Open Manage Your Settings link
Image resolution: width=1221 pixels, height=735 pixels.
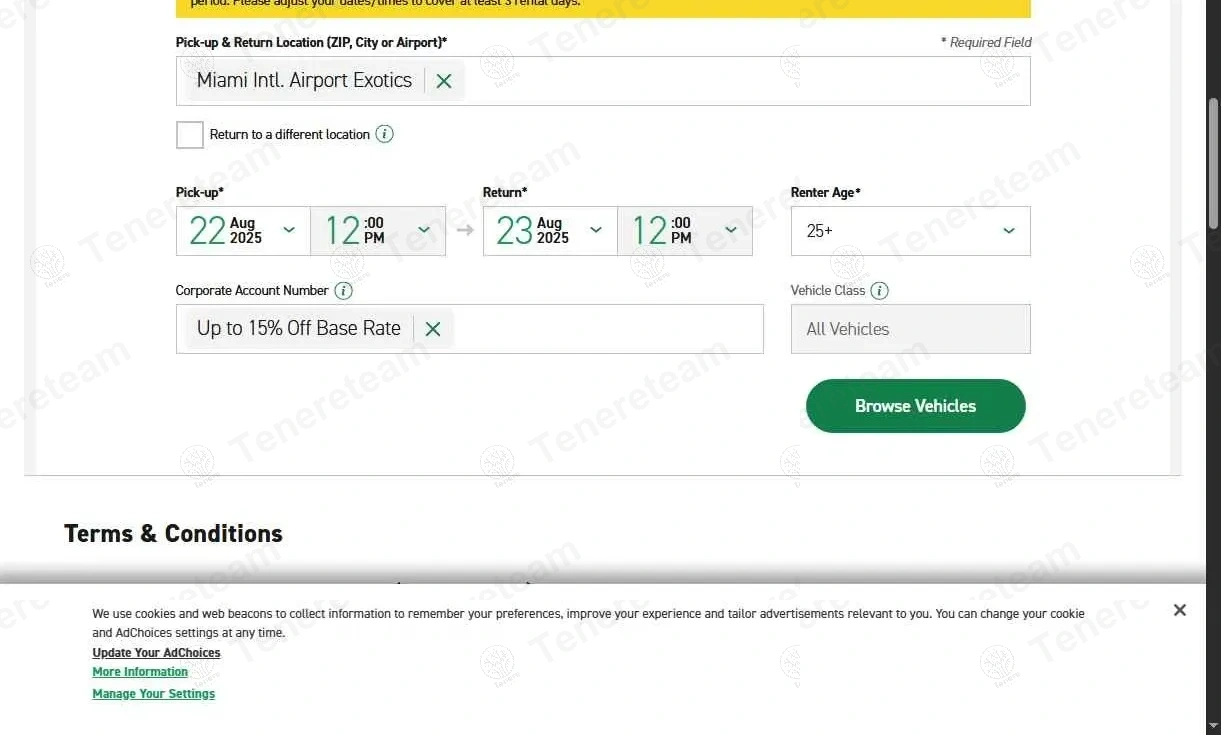pyautogui.click(x=153, y=694)
